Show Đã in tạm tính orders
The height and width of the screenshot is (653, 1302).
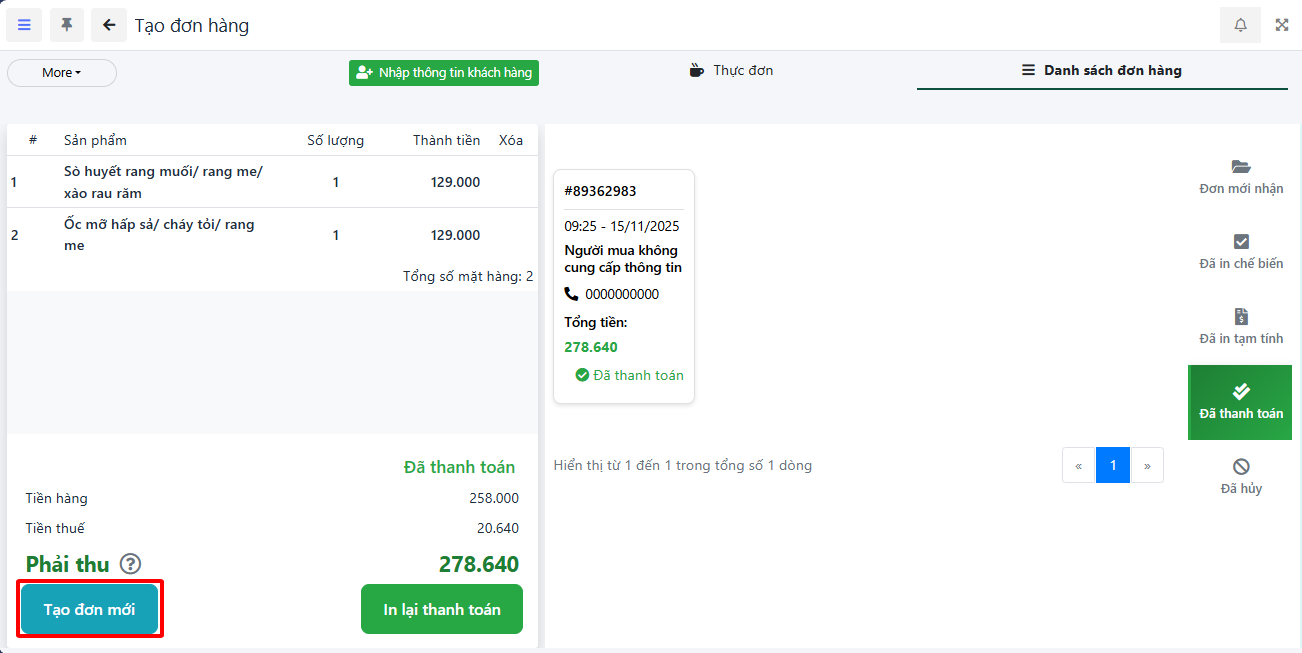coord(1241,326)
